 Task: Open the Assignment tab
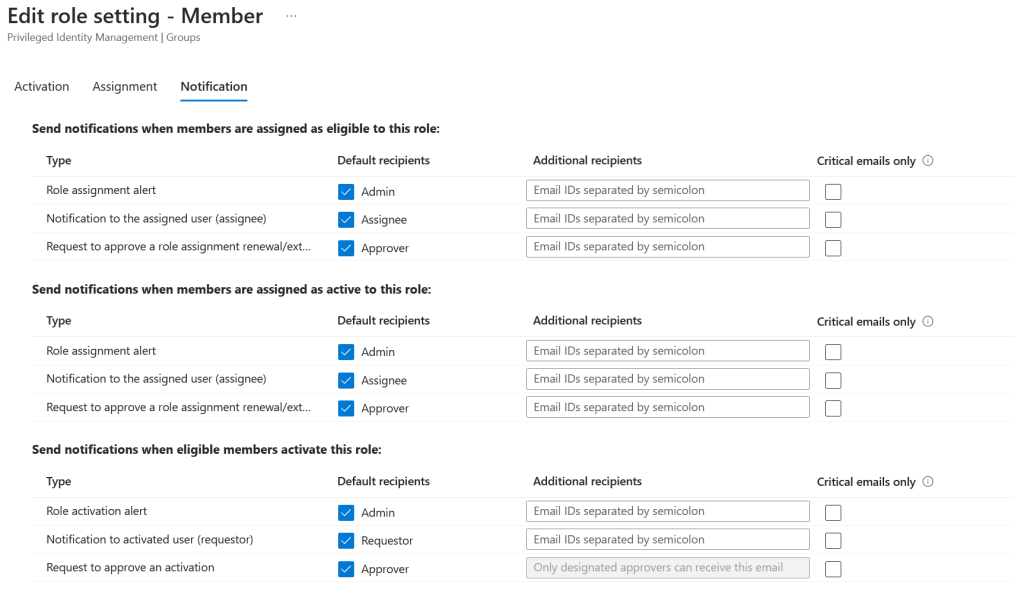point(125,87)
